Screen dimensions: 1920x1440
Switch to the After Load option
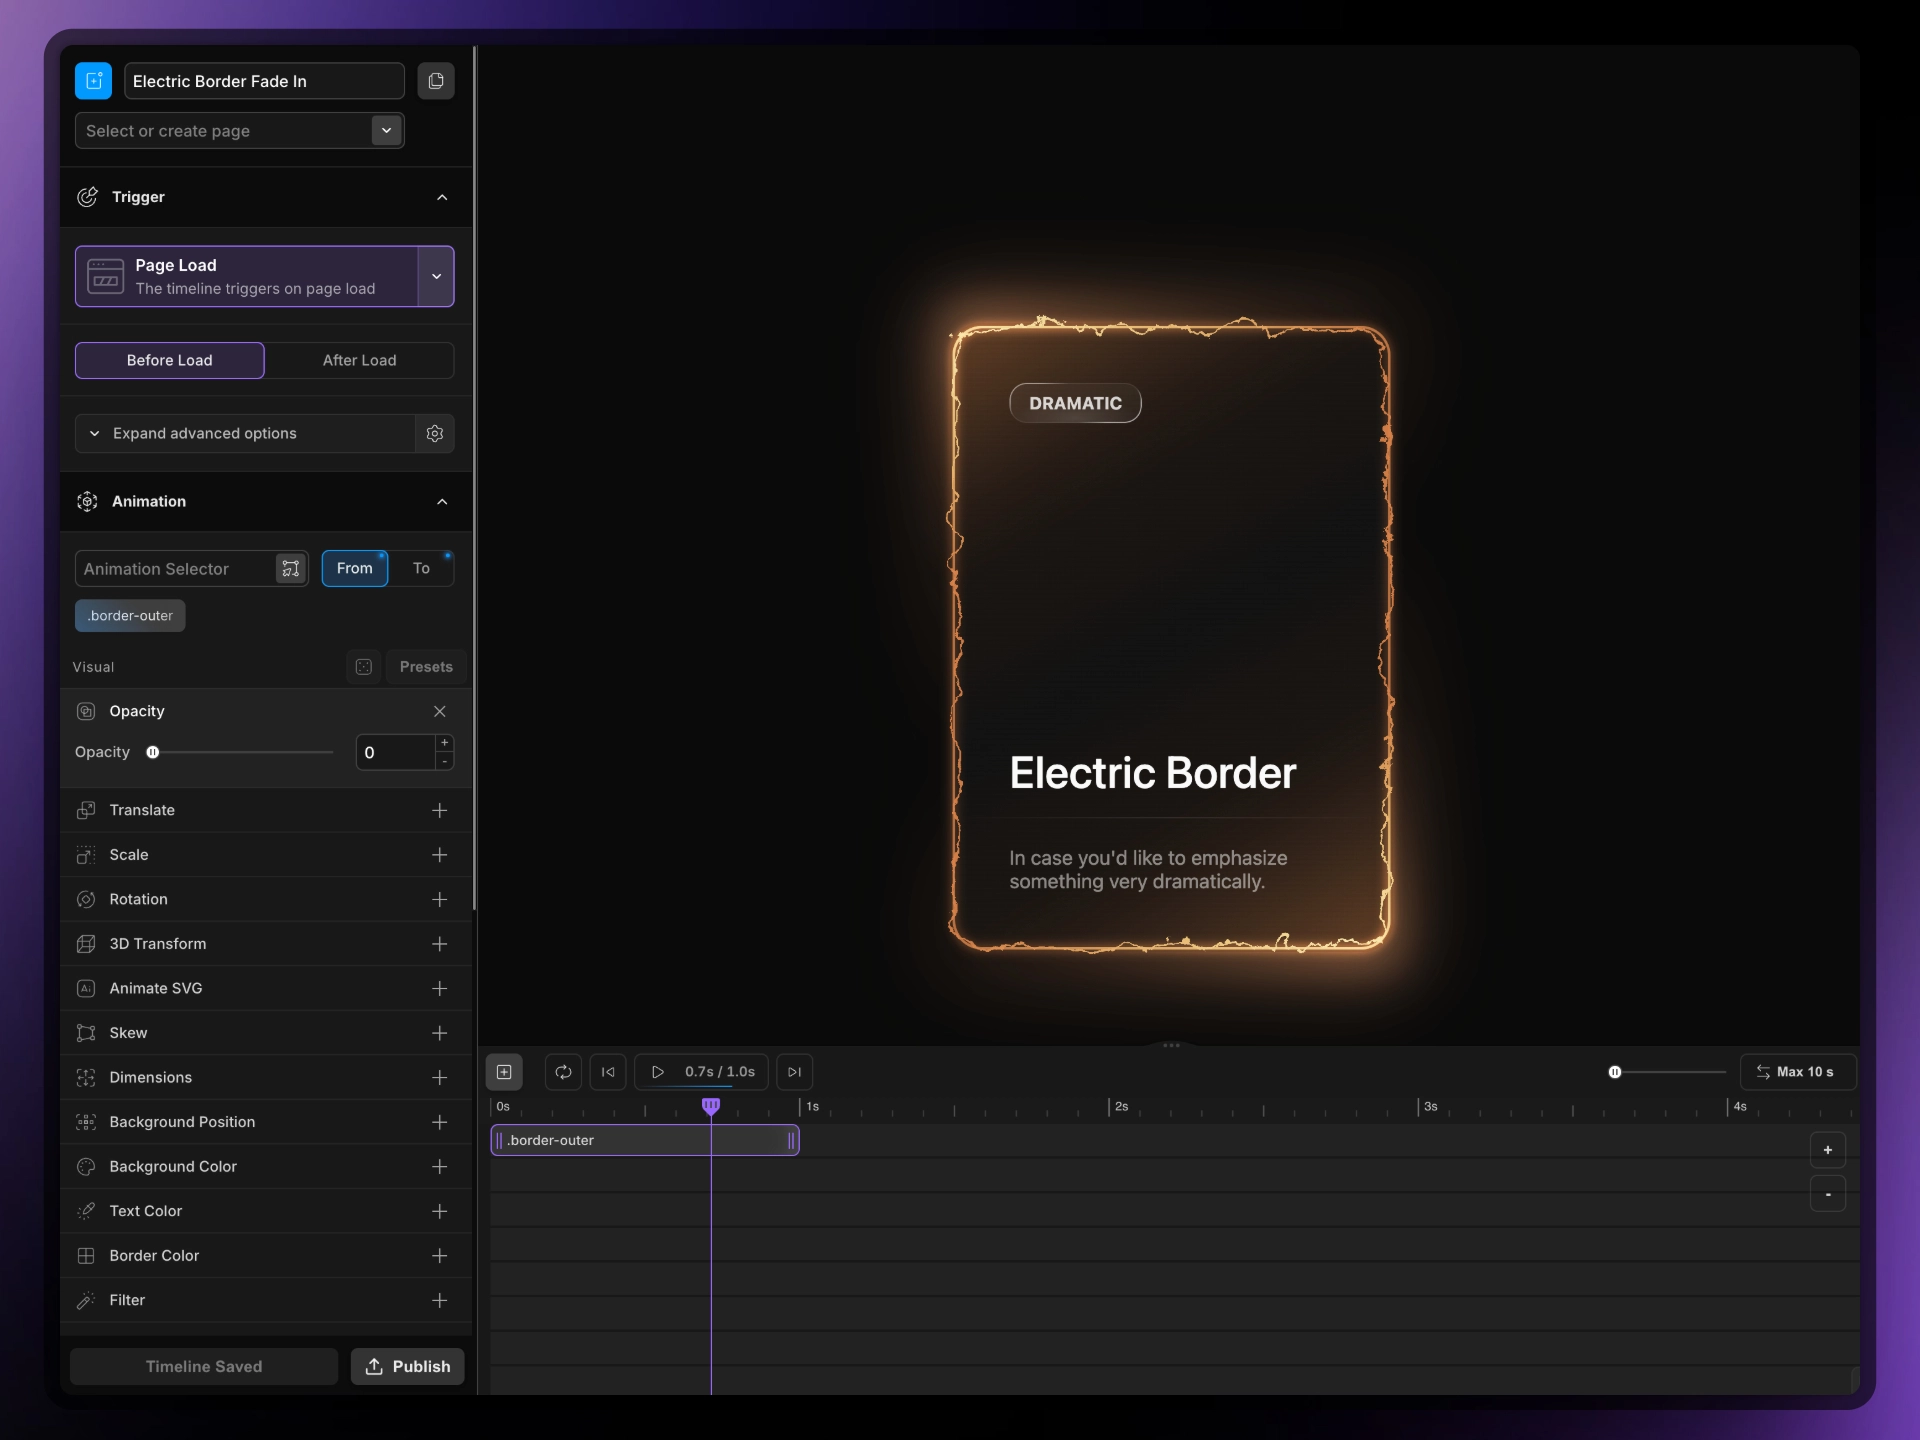click(359, 360)
